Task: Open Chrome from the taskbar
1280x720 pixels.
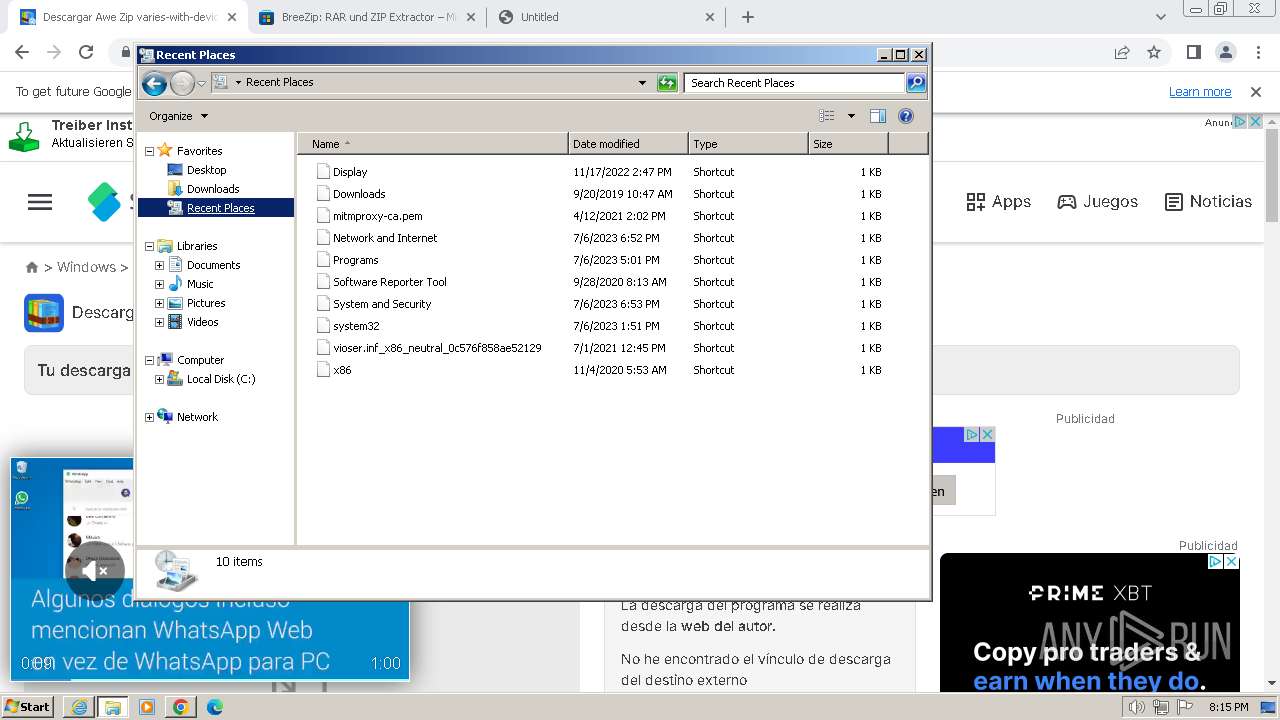Action: [x=181, y=707]
